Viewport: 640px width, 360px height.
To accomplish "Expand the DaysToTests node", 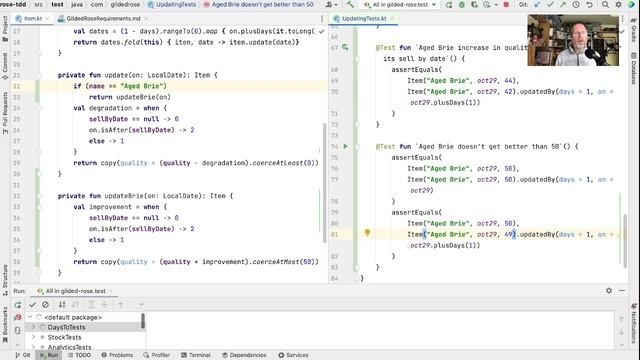I will (33, 327).
